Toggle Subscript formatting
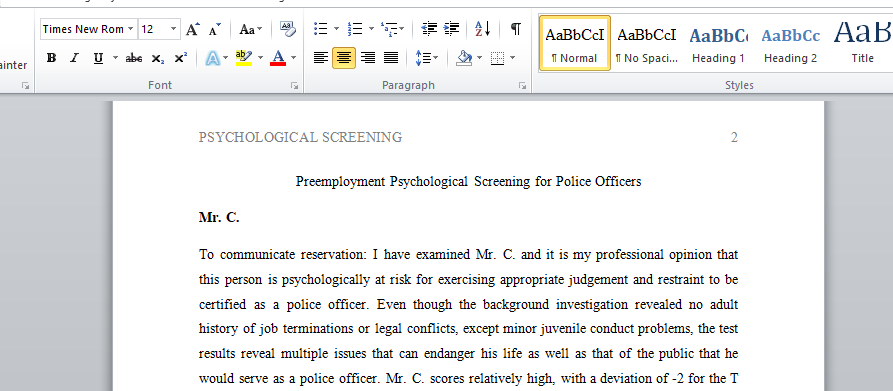 click(158, 57)
